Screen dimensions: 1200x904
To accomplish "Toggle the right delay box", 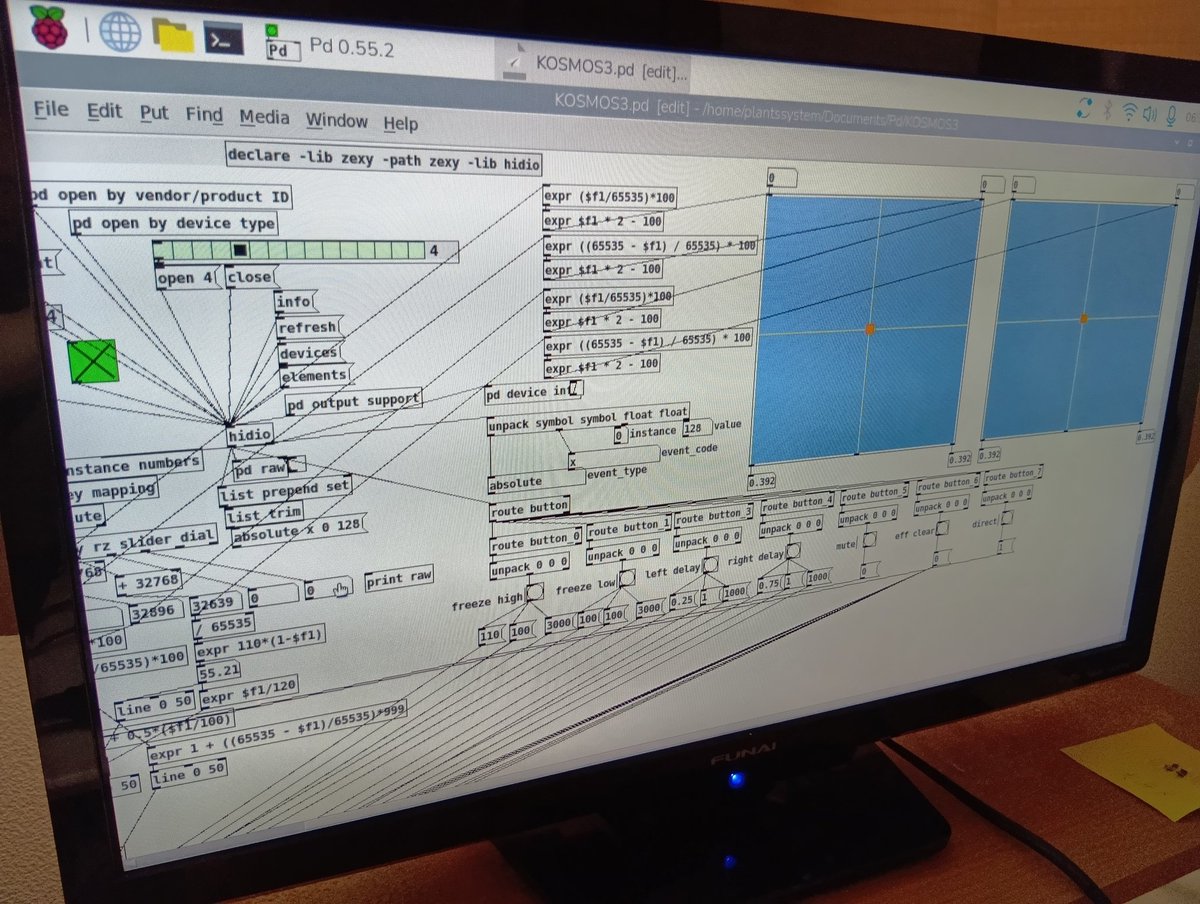I will [792, 551].
